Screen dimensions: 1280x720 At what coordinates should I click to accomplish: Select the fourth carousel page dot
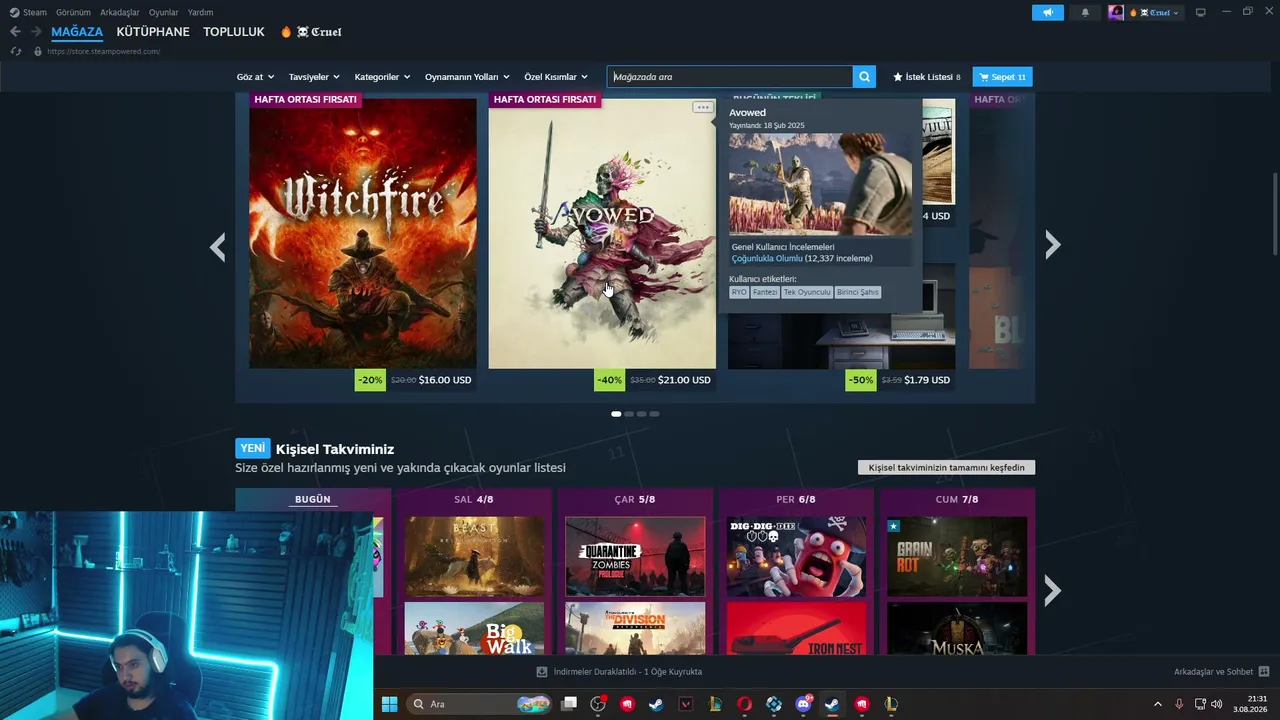click(x=655, y=413)
